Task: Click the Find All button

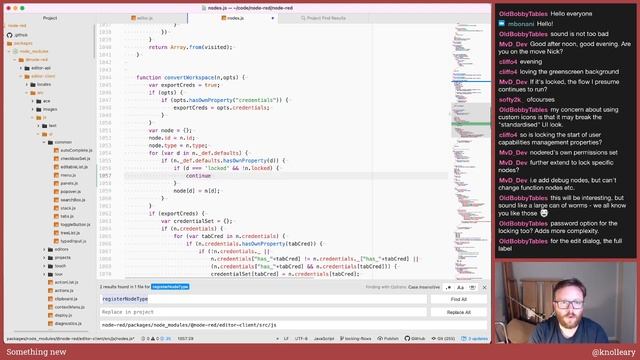Action: [458, 299]
